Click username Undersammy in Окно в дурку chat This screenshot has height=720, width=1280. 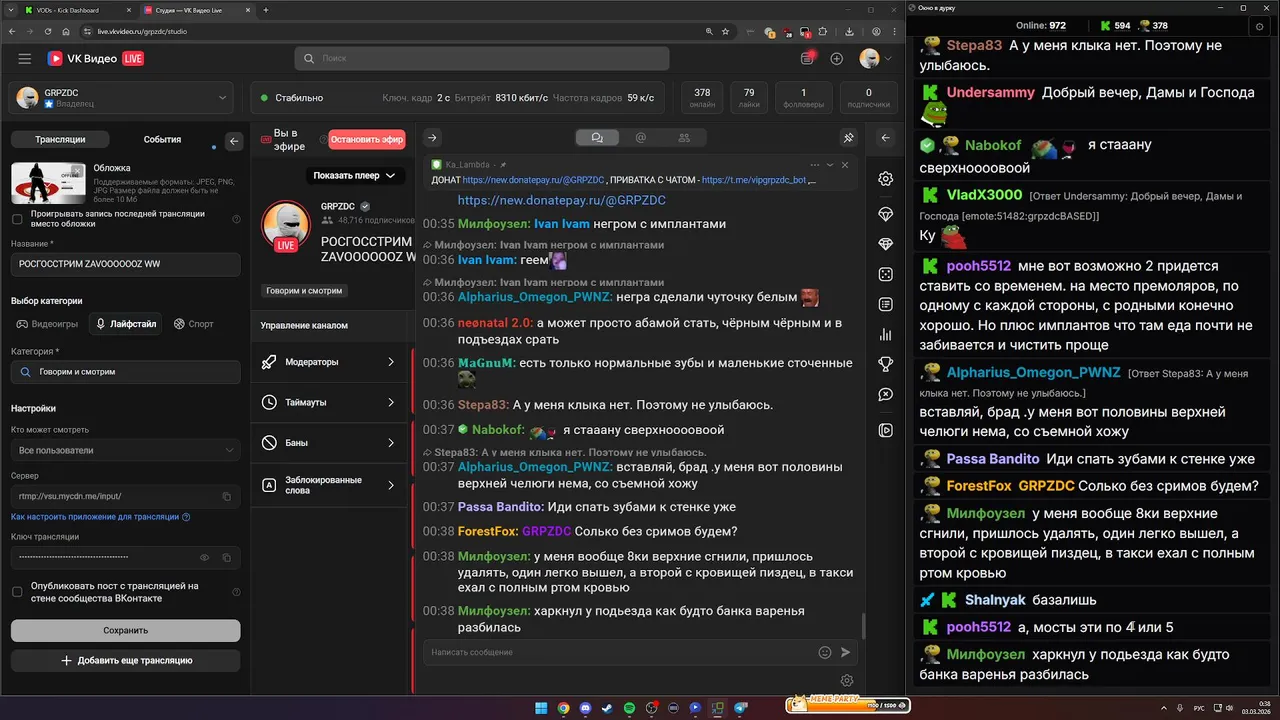click(x=991, y=92)
